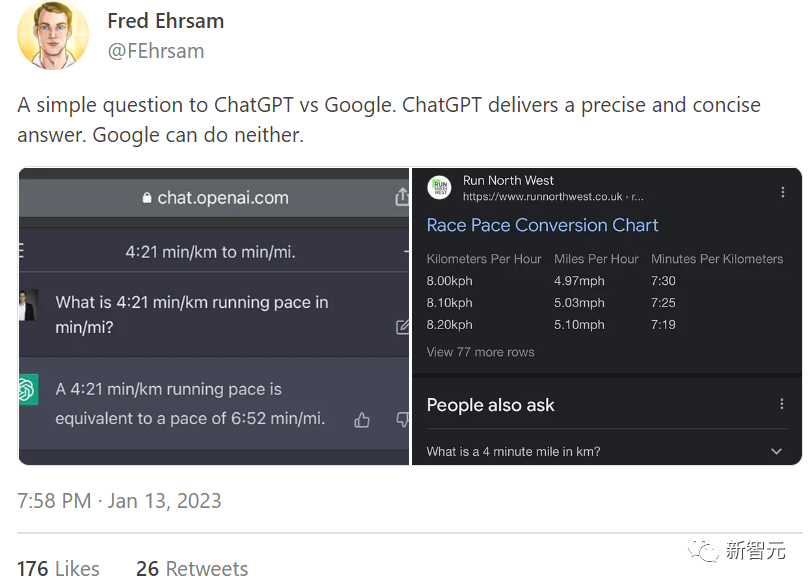The height and width of the screenshot is (586, 812).
Task: View the '26 Retweets' list
Action: pos(191,567)
